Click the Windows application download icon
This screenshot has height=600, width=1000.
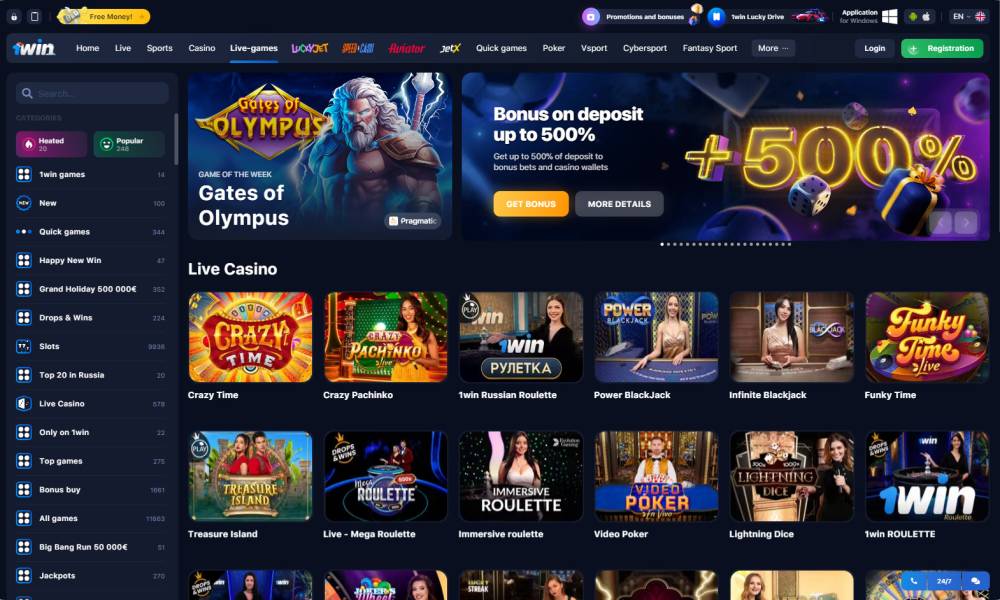click(890, 17)
